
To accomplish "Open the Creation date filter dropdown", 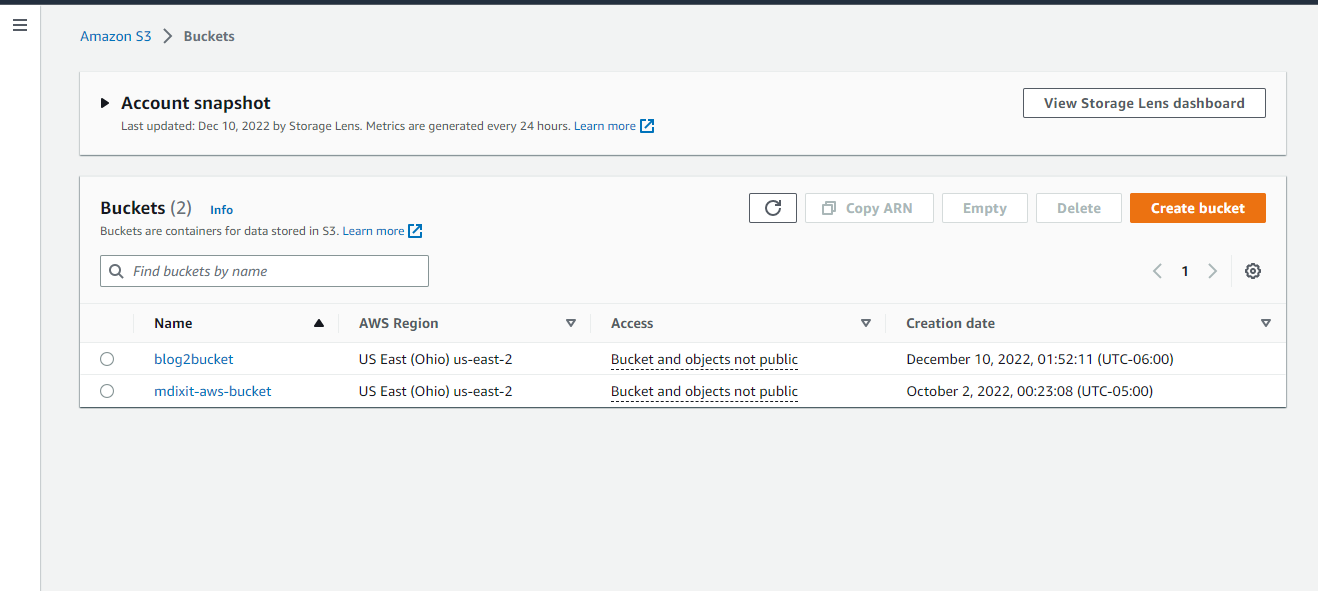I will (1266, 323).
